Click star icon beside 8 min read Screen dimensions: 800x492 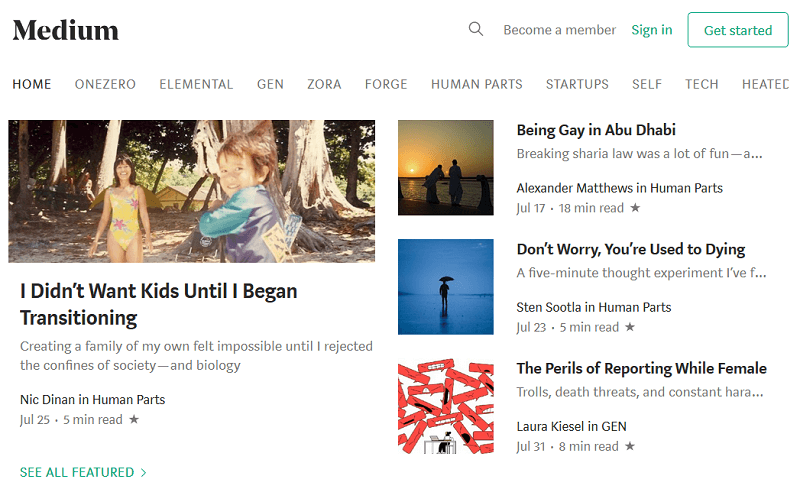(x=630, y=446)
